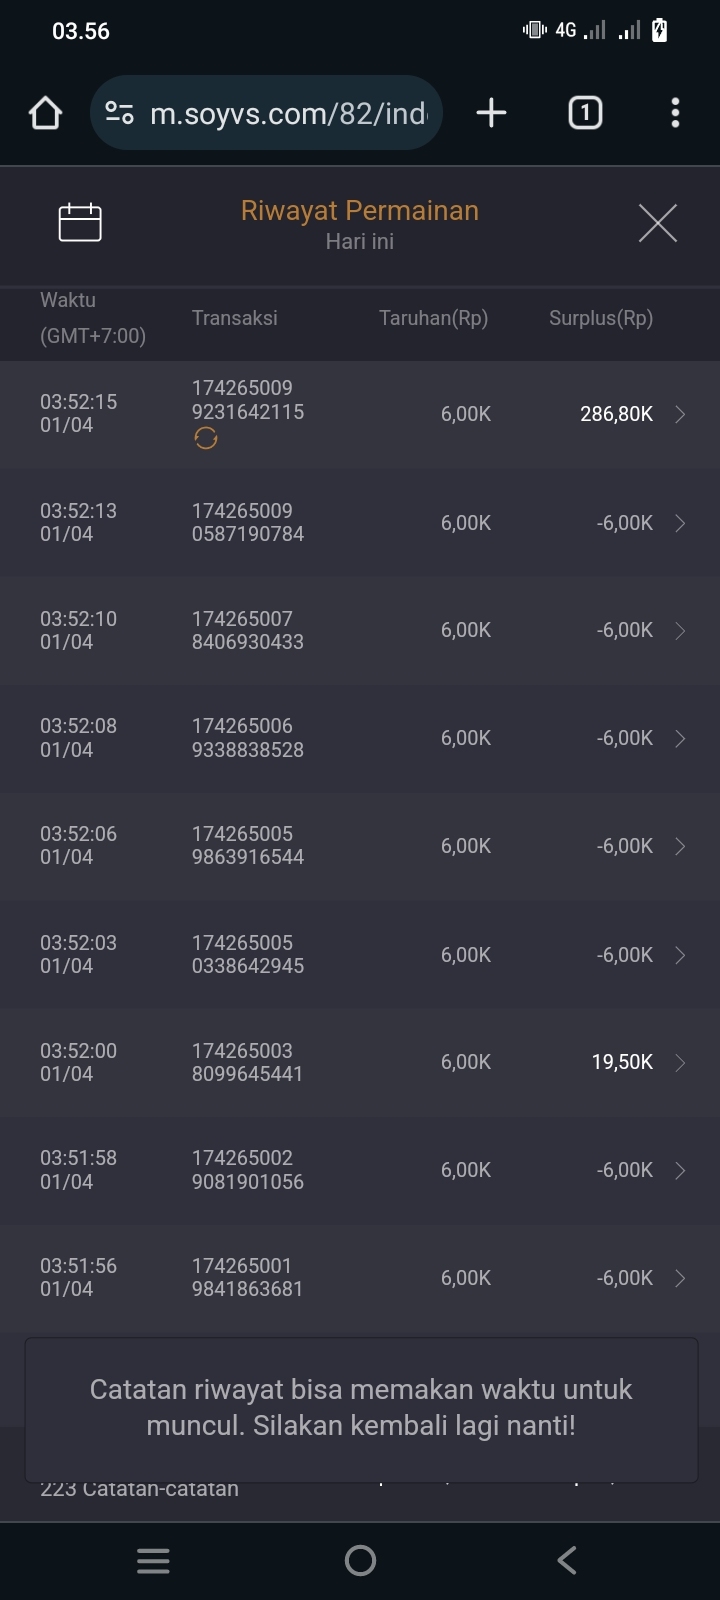720x1600 pixels.
Task: Open the site info icon in address bar
Action: pos(120,113)
